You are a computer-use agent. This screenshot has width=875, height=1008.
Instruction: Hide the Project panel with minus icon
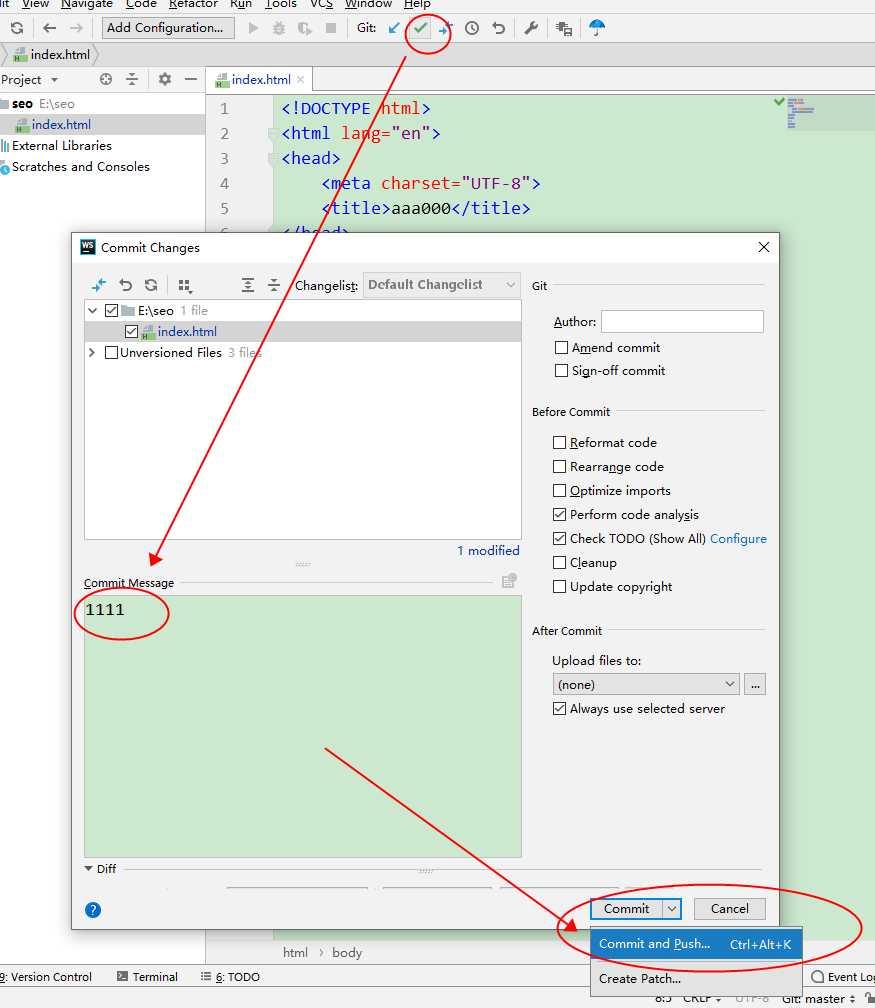click(x=190, y=79)
